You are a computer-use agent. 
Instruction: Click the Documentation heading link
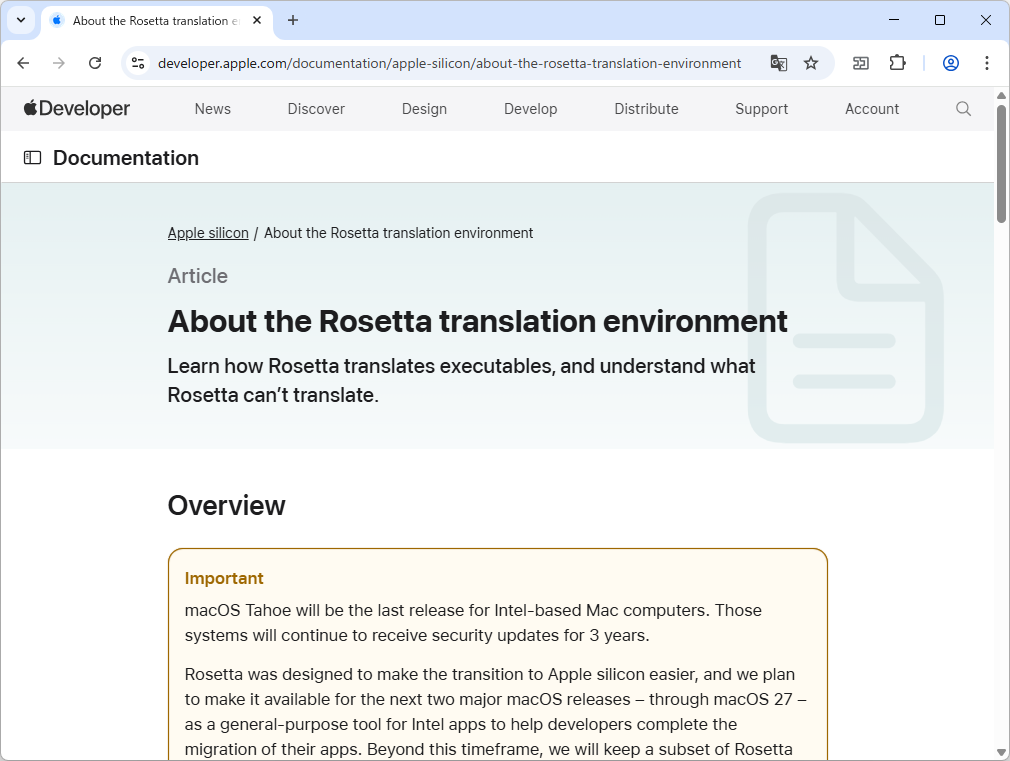(x=126, y=158)
